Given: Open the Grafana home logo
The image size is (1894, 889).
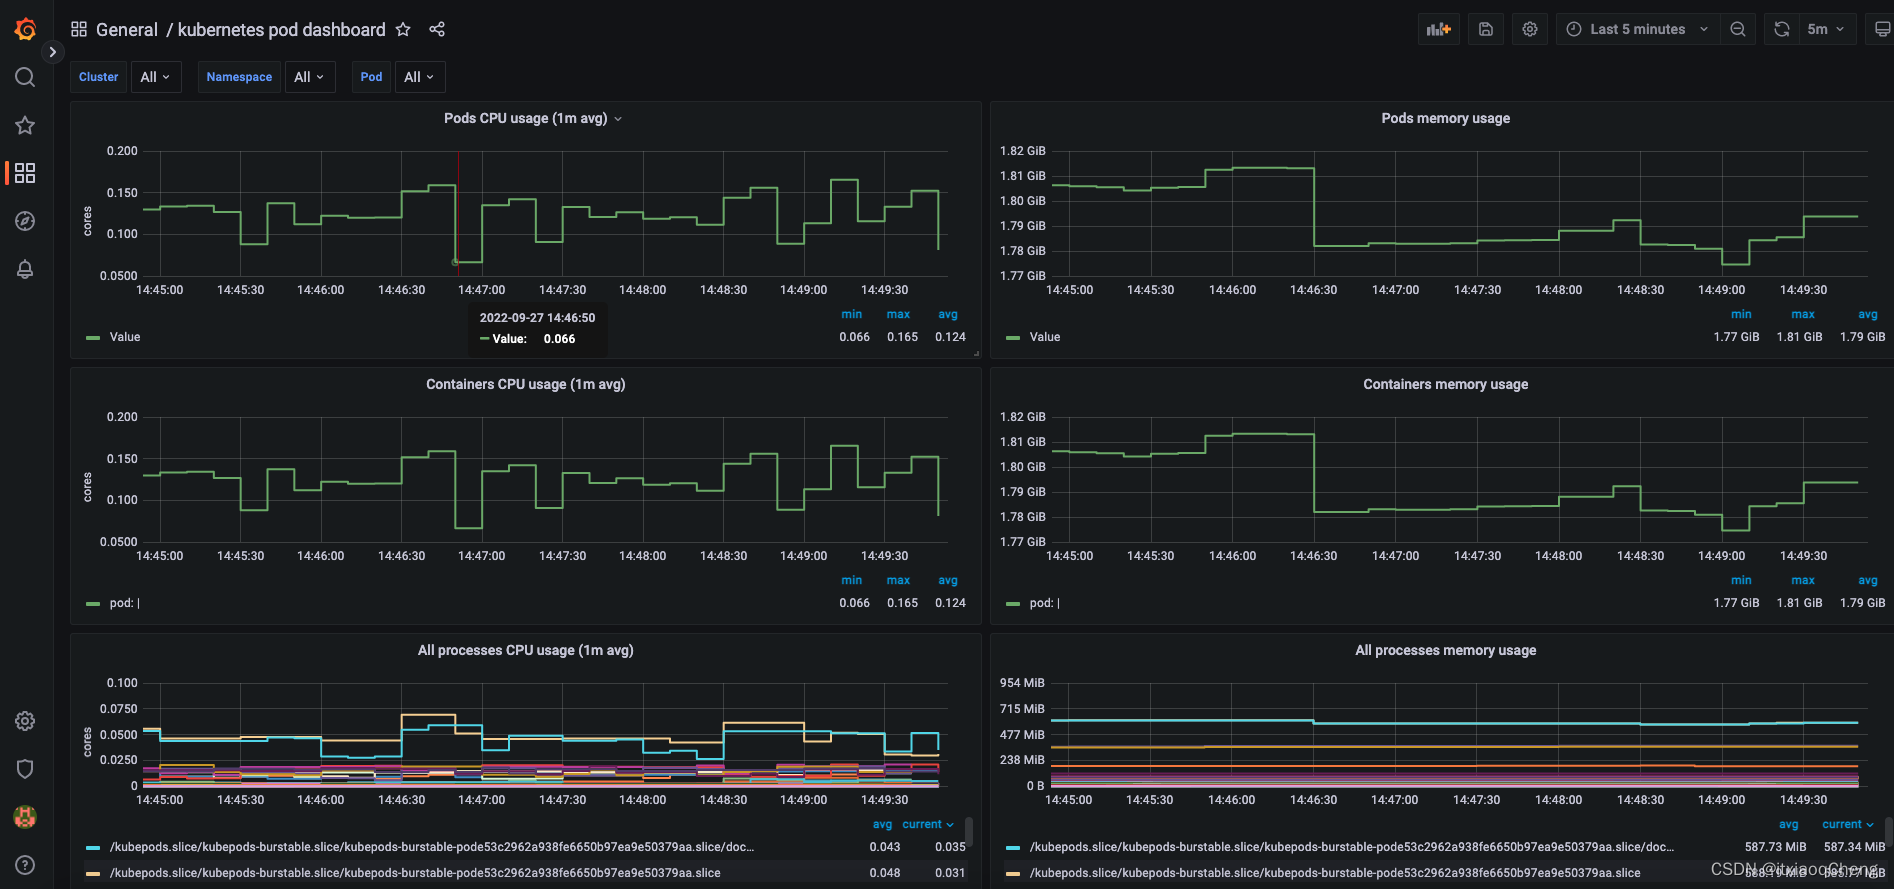Looking at the screenshot, I should pos(26,29).
